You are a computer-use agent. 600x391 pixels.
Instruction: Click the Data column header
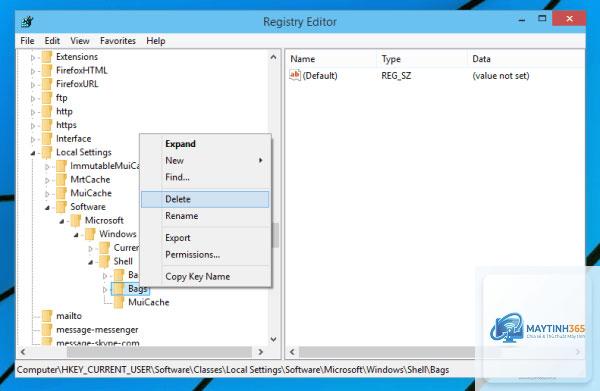pos(526,59)
